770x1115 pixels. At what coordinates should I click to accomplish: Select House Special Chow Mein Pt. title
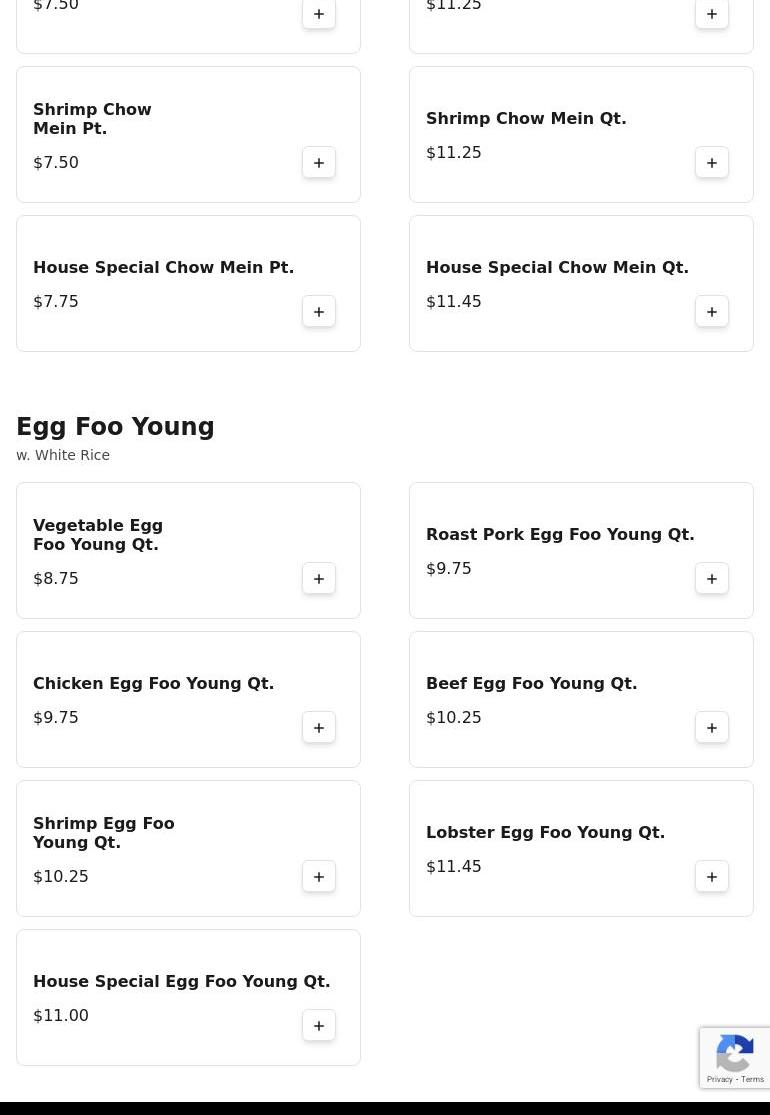pos(163,268)
